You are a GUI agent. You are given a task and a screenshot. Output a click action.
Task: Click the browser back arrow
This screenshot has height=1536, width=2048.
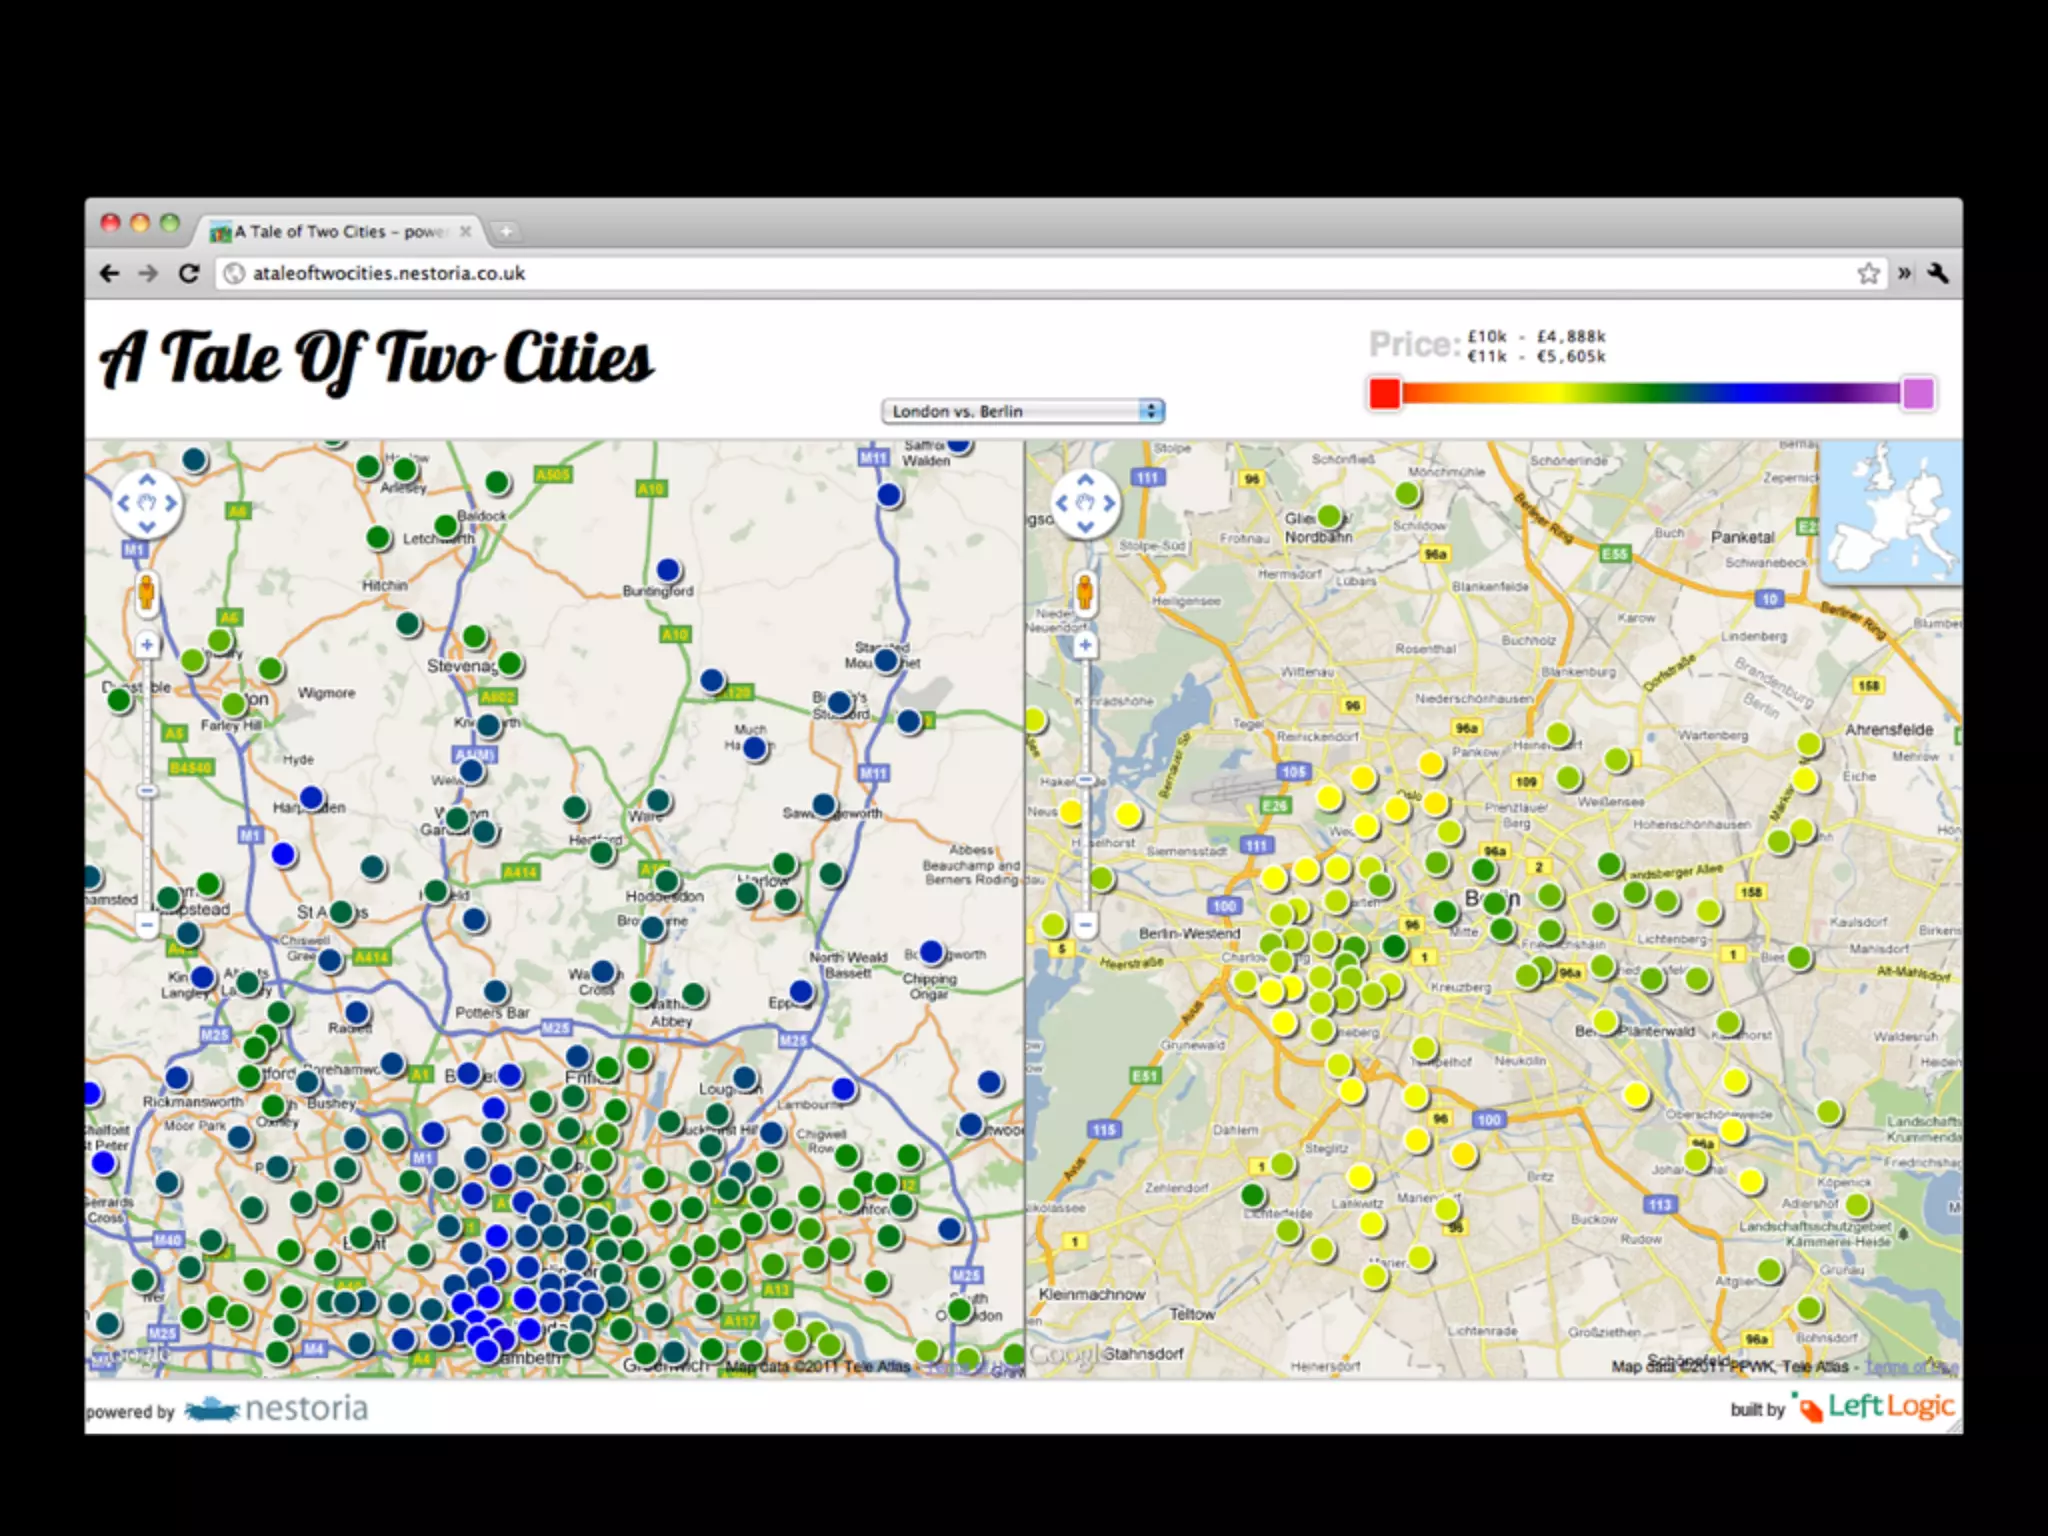[110, 273]
